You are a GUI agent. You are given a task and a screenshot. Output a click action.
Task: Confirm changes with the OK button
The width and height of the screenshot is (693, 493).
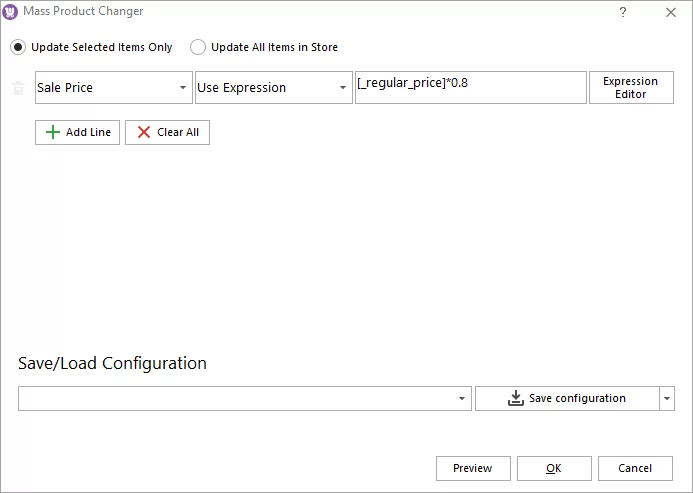point(553,468)
